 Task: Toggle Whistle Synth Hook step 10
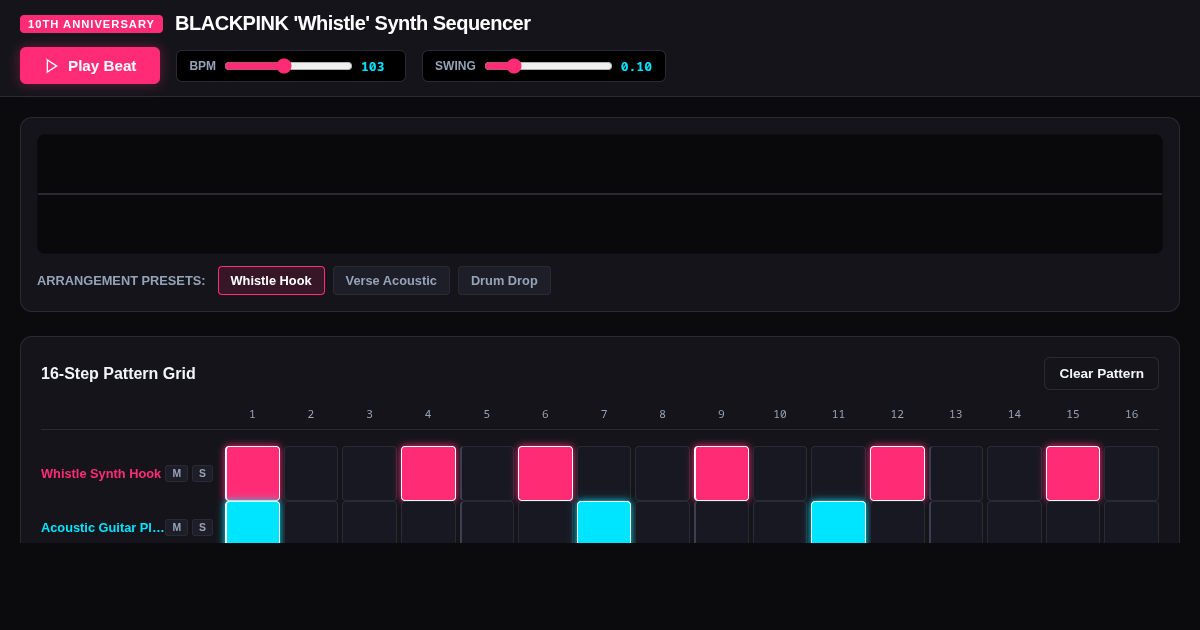[780, 473]
